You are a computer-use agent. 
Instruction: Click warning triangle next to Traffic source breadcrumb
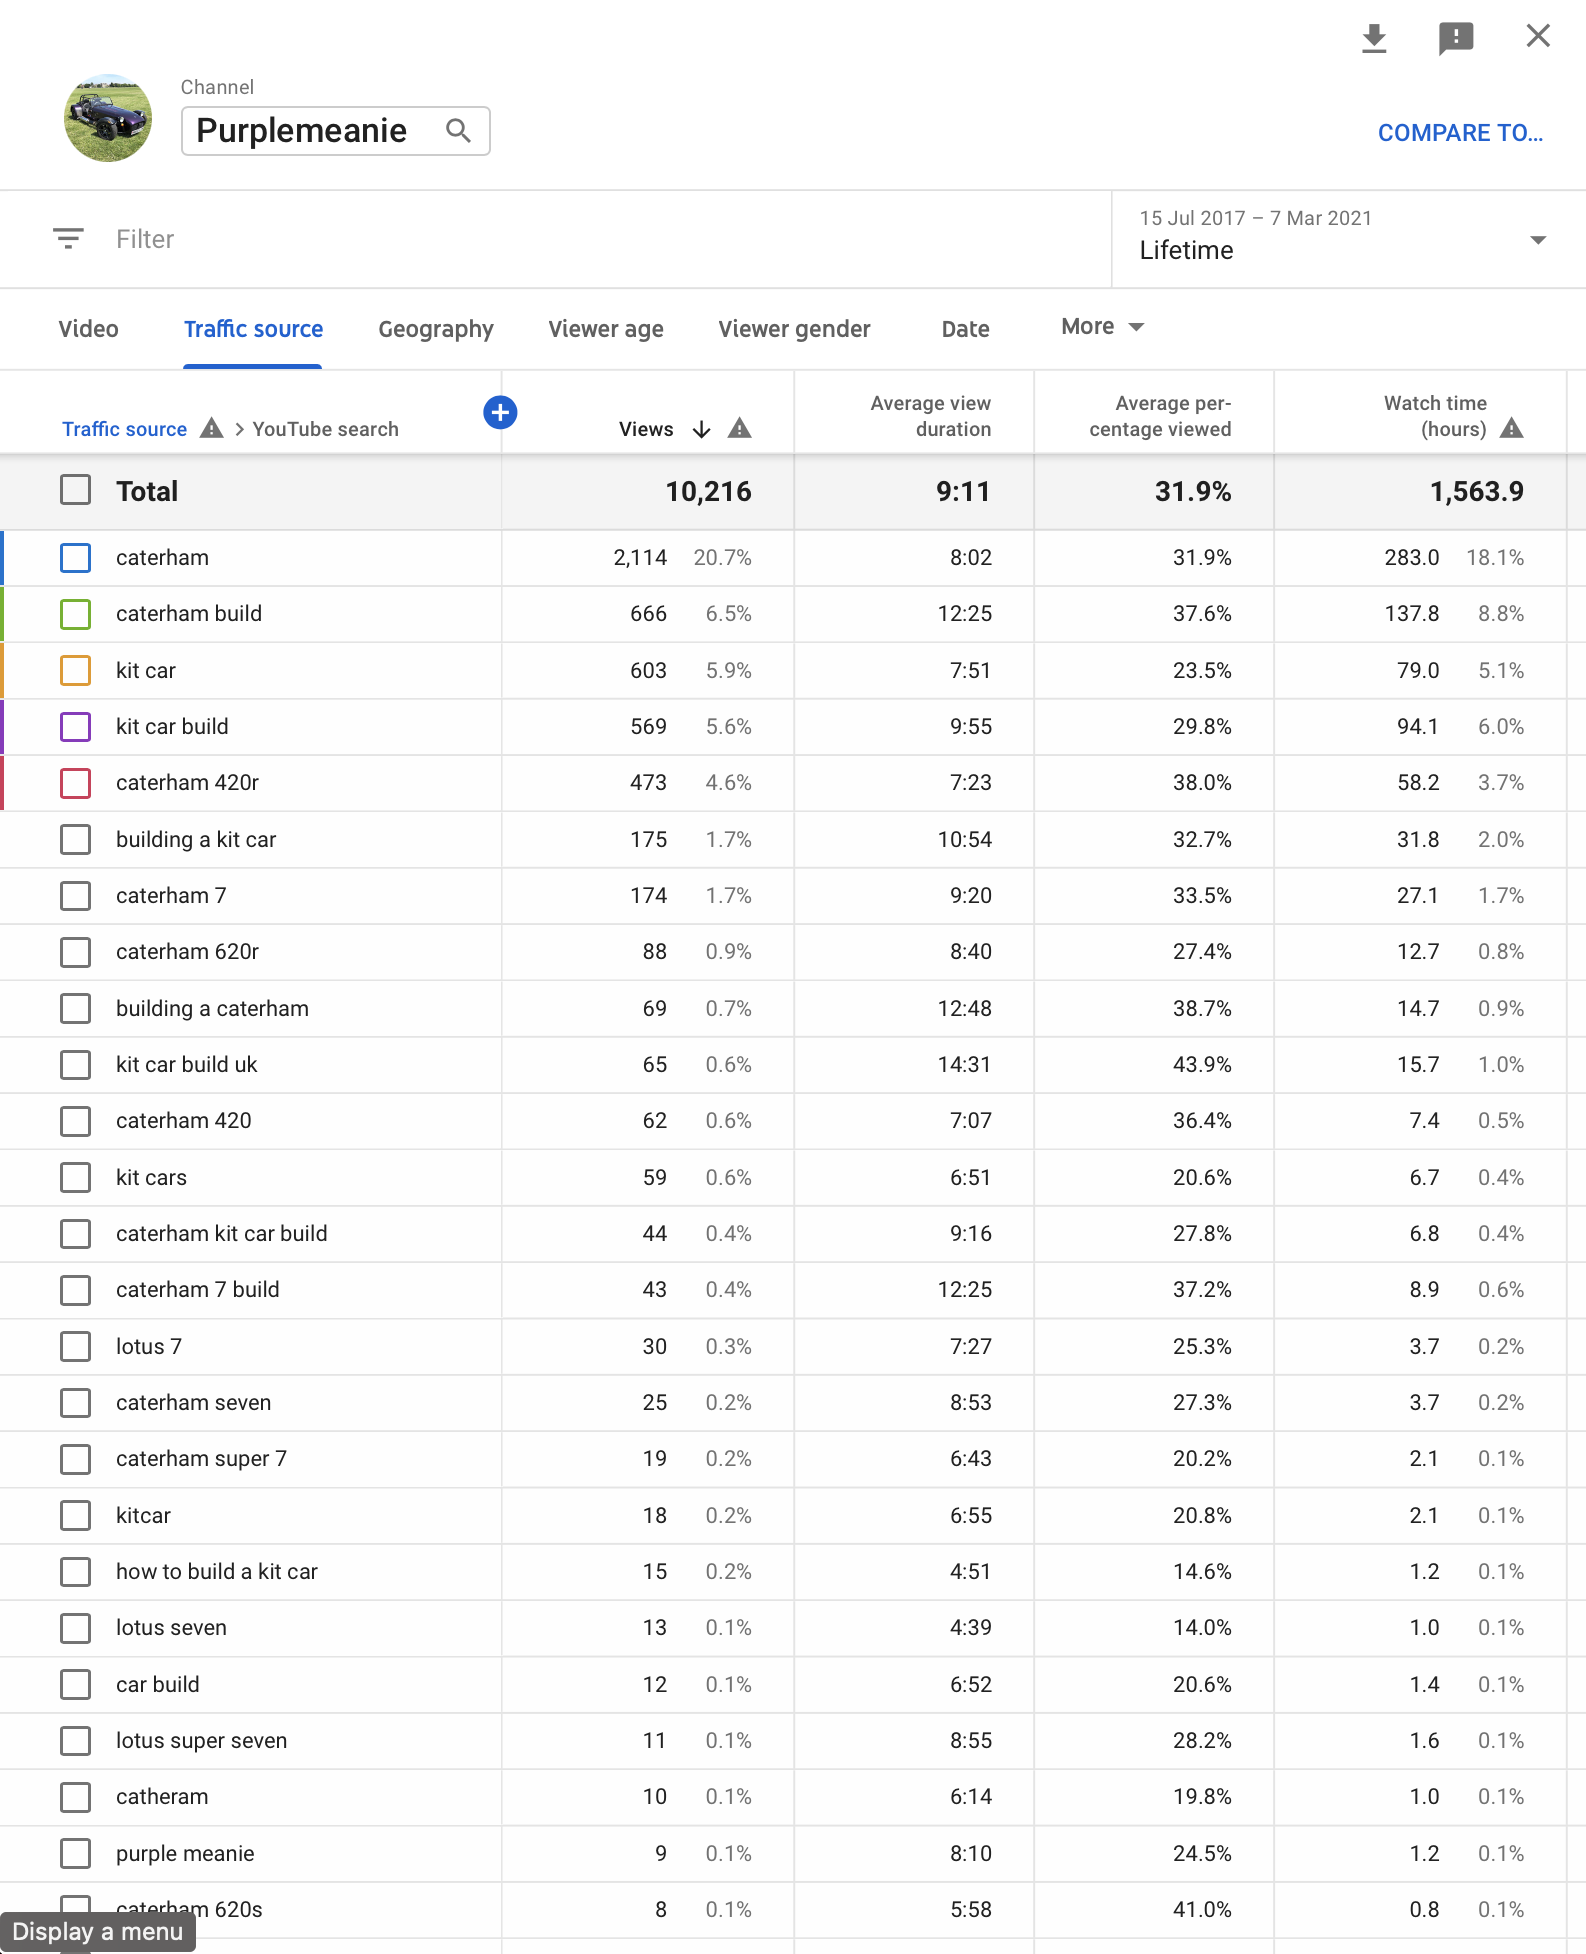point(212,429)
